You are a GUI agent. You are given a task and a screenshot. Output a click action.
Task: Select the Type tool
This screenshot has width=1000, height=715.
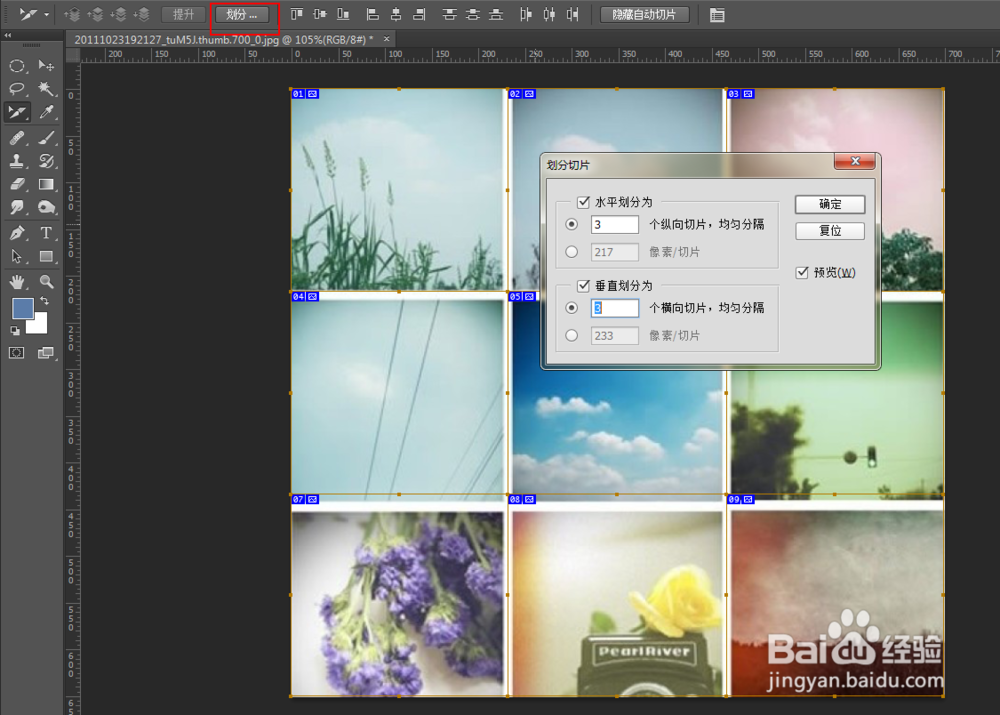[x=46, y=233]
